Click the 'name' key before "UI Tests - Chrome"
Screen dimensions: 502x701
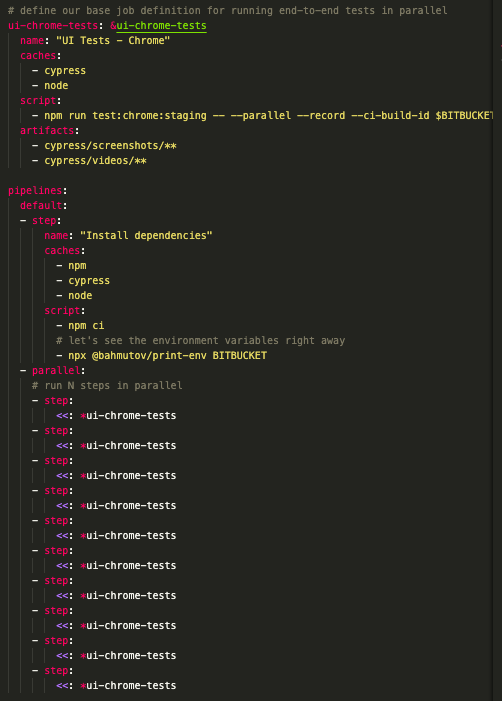[32, 40]
